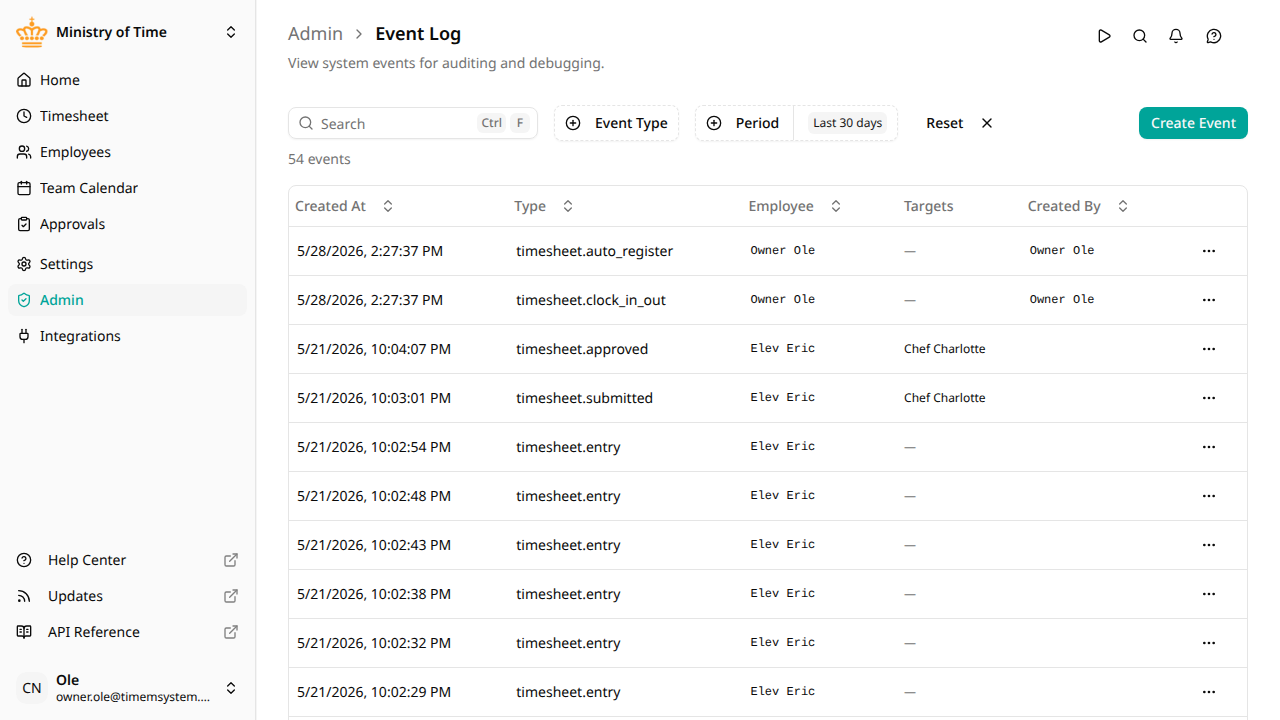The image size is (1280, 720).
Task: Click the help chat bubble icon
Action: click(1214, 36)
